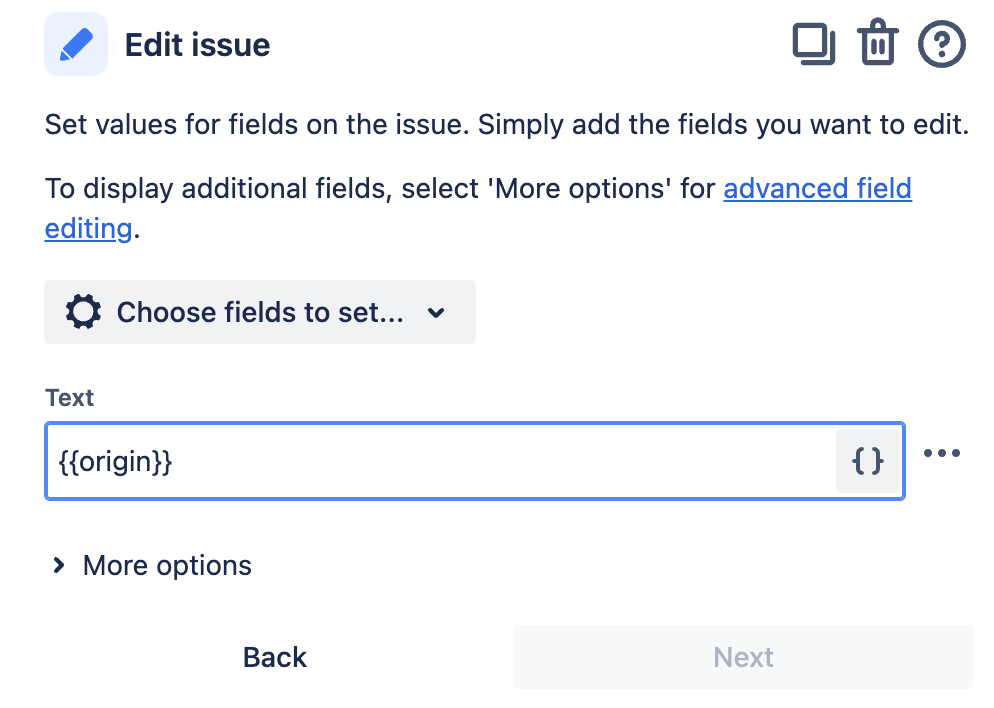Click the 'Set values for fields' description

(506, 128)
